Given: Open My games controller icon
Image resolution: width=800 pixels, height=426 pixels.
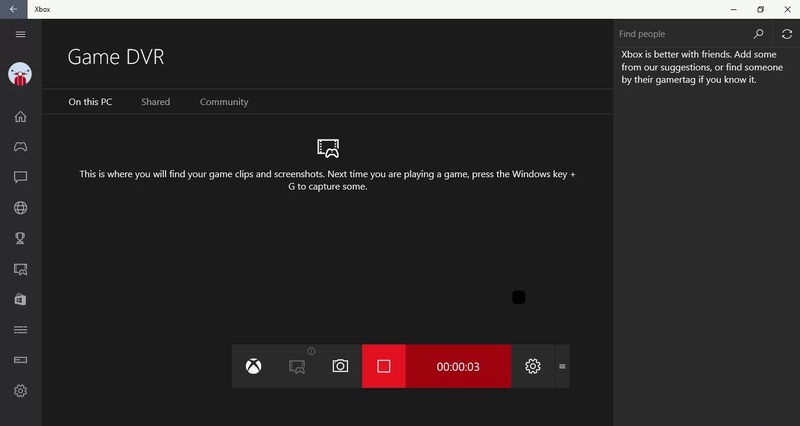Looking at the screenshot, I should (20, 147).
